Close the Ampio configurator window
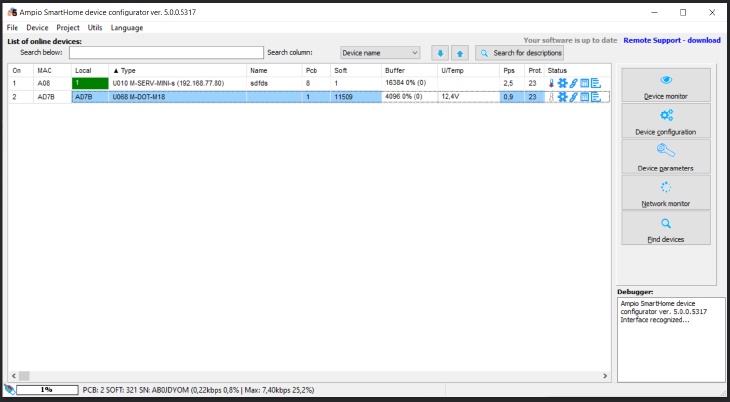 pyautogui.click(x=712, y=13)
